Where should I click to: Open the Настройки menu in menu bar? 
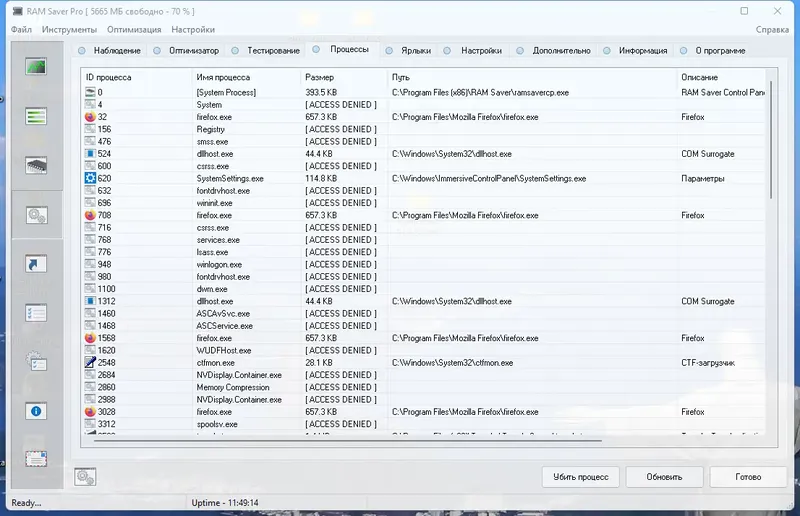pyautogui.click(x=193, y=30)
